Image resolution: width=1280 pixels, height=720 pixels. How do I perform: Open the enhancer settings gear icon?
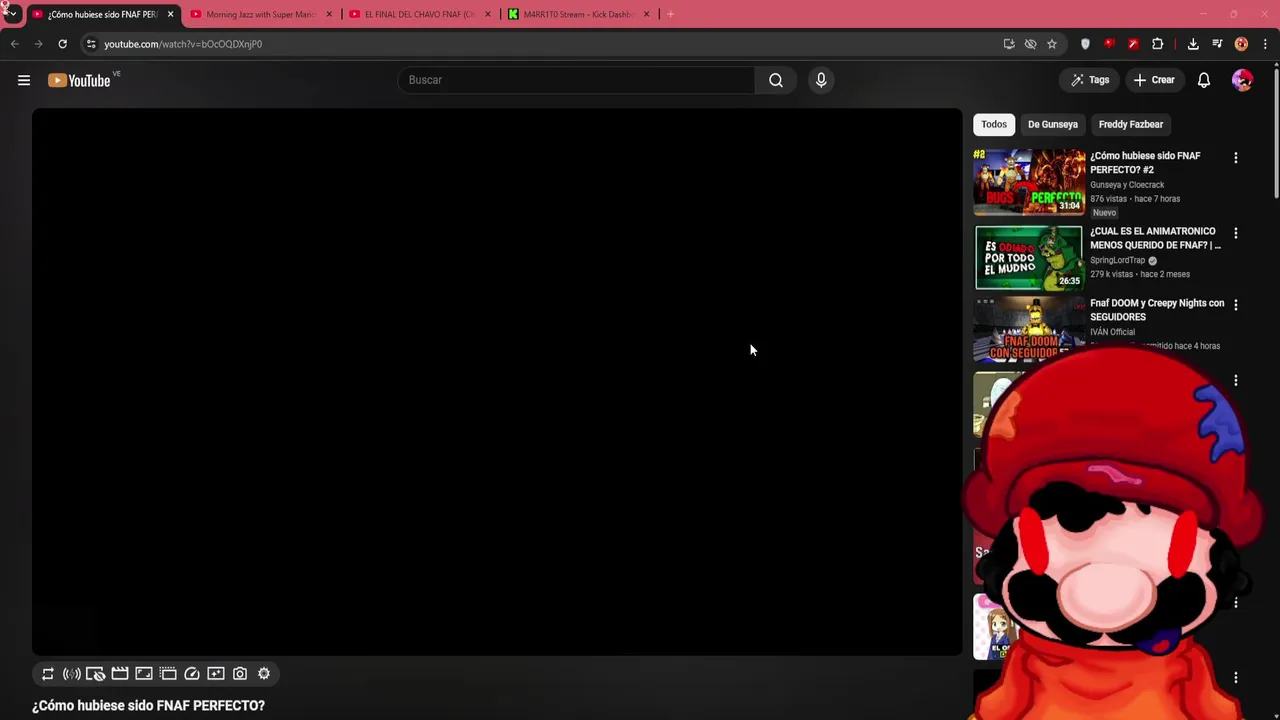[x=264, y=674]
